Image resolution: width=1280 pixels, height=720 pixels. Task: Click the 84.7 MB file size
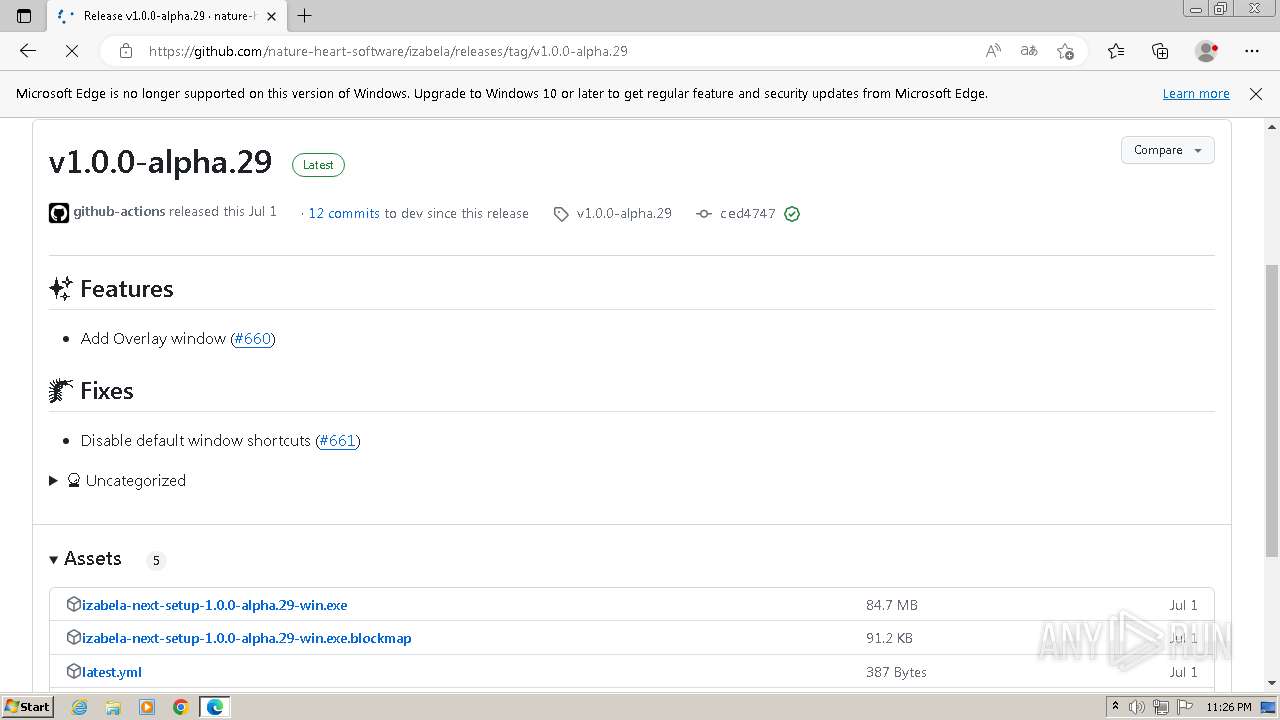(892, 605)
